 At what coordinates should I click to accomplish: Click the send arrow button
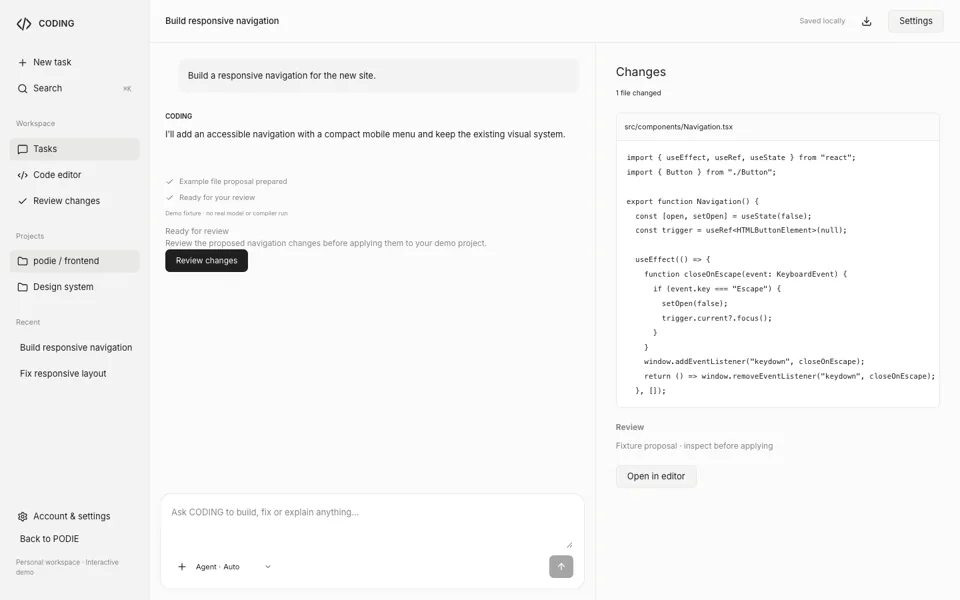(x=561, y=567)
